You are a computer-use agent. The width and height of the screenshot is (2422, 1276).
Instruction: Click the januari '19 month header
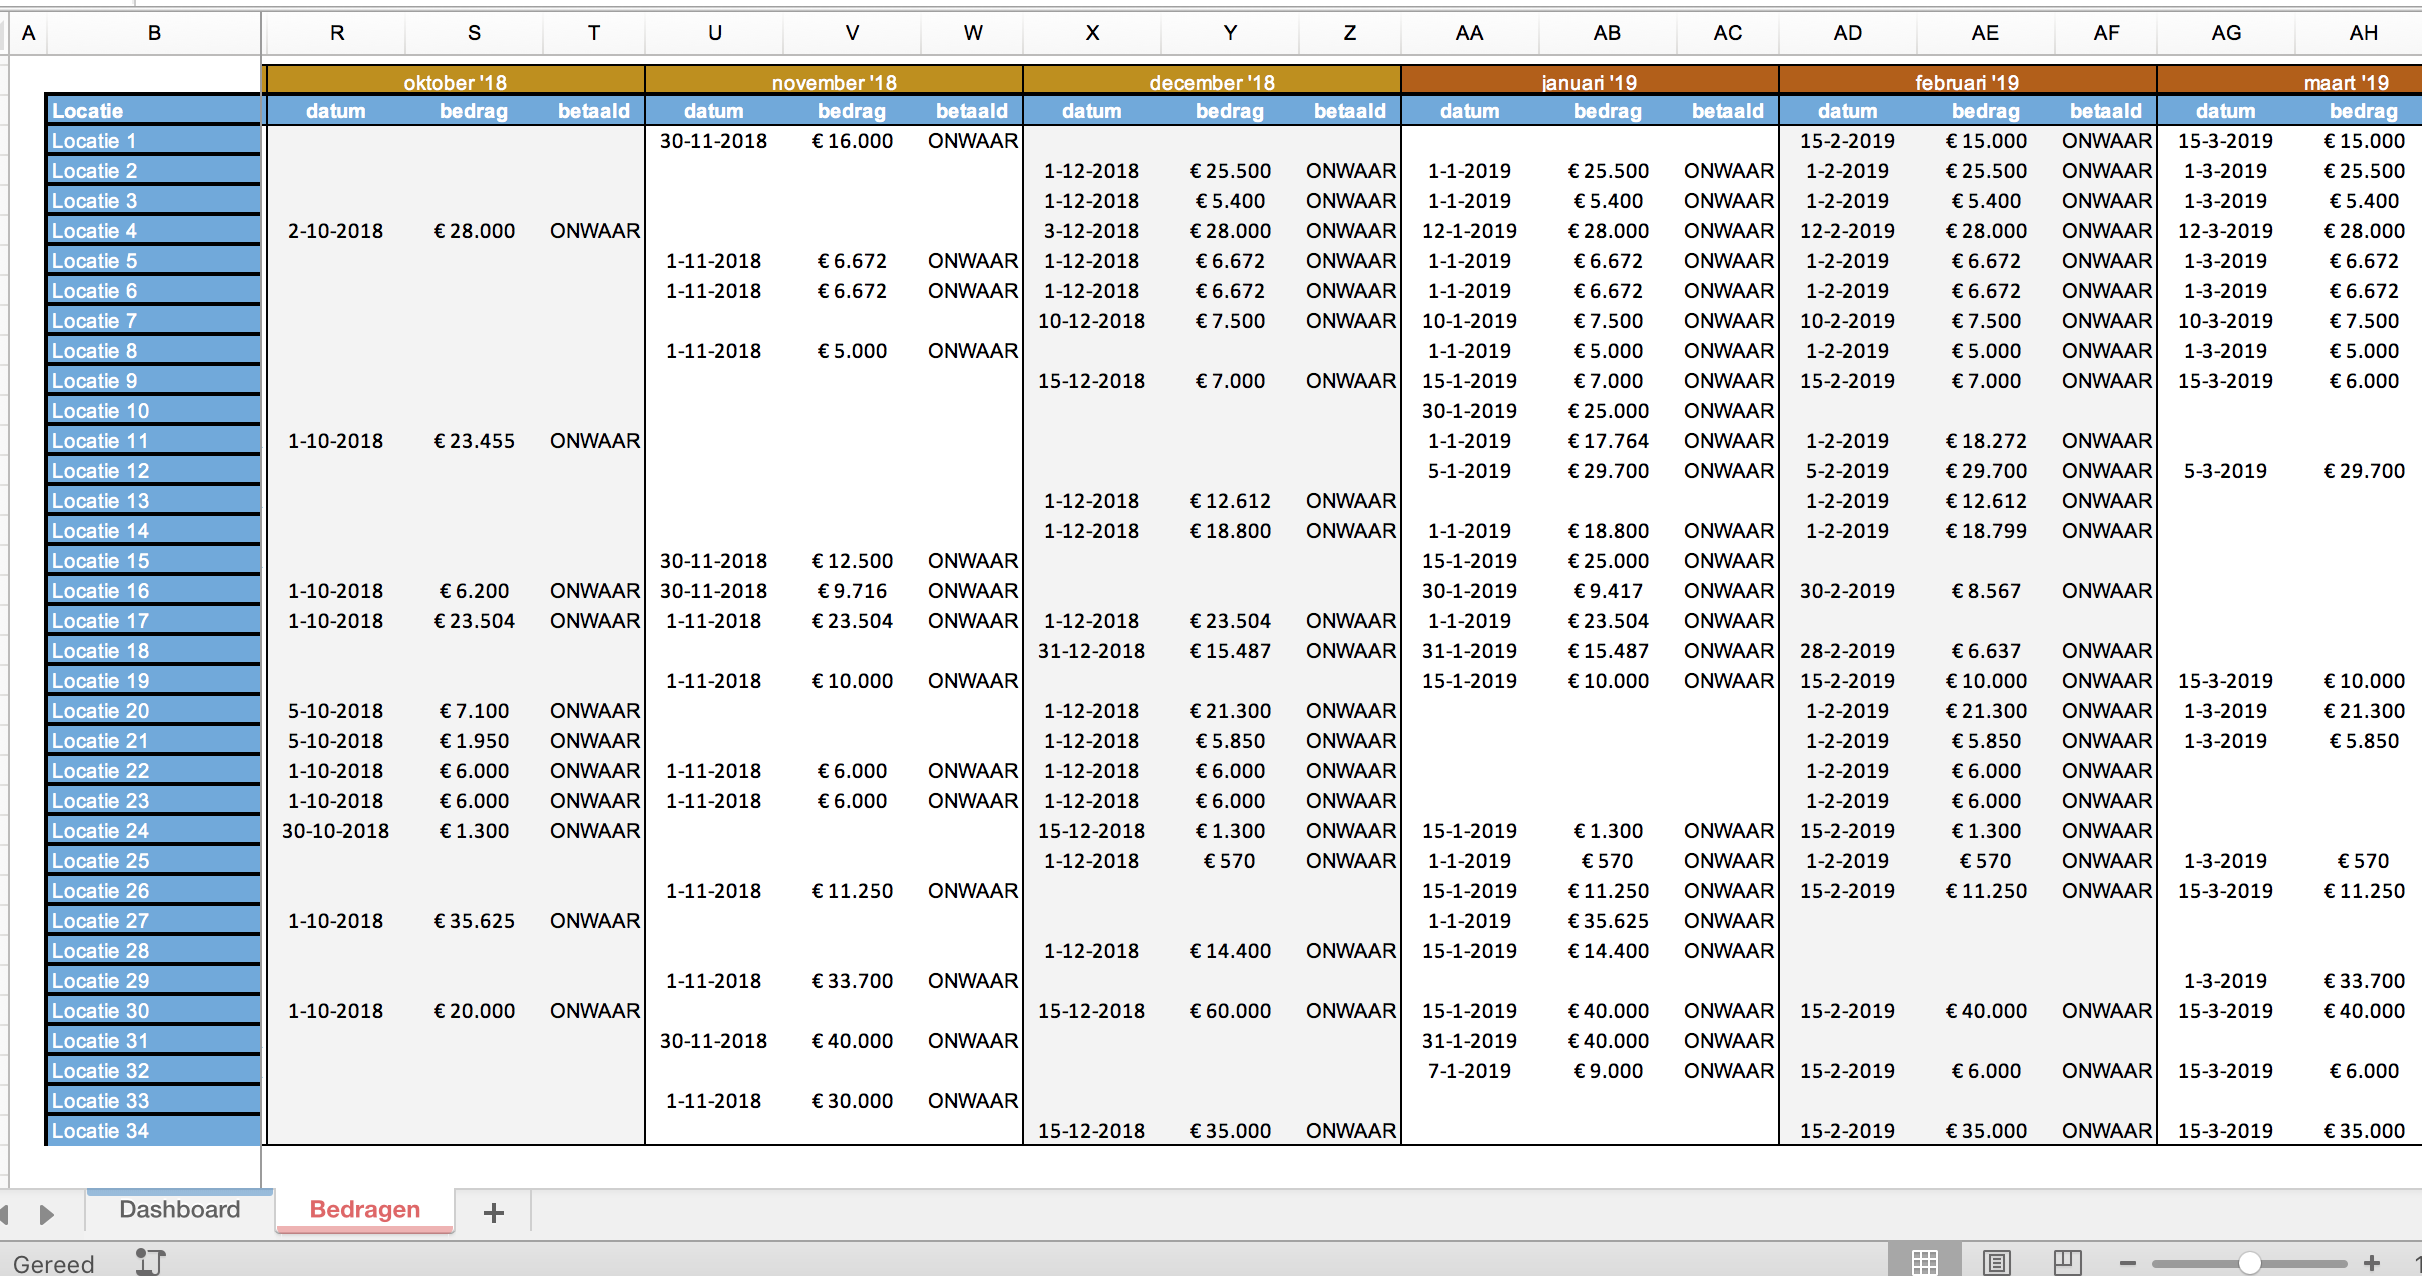tap(1589, 82)
